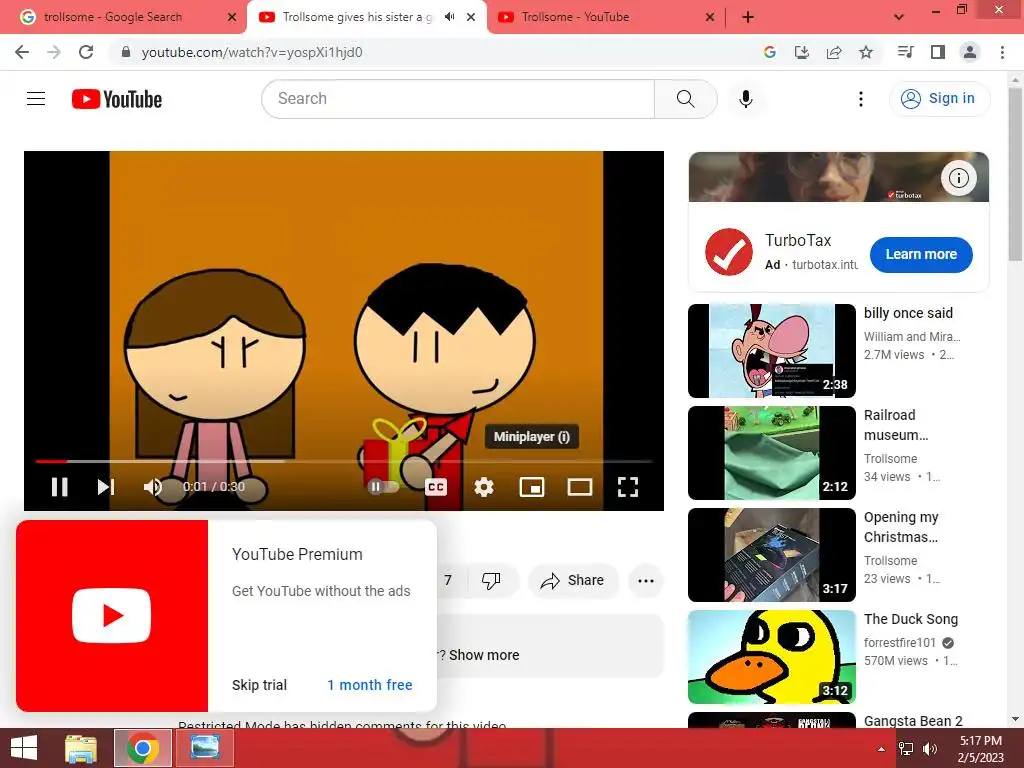This screenshot has width=1024, height=768.
Task: Sign in to YouTube
Action: [939, 99]
